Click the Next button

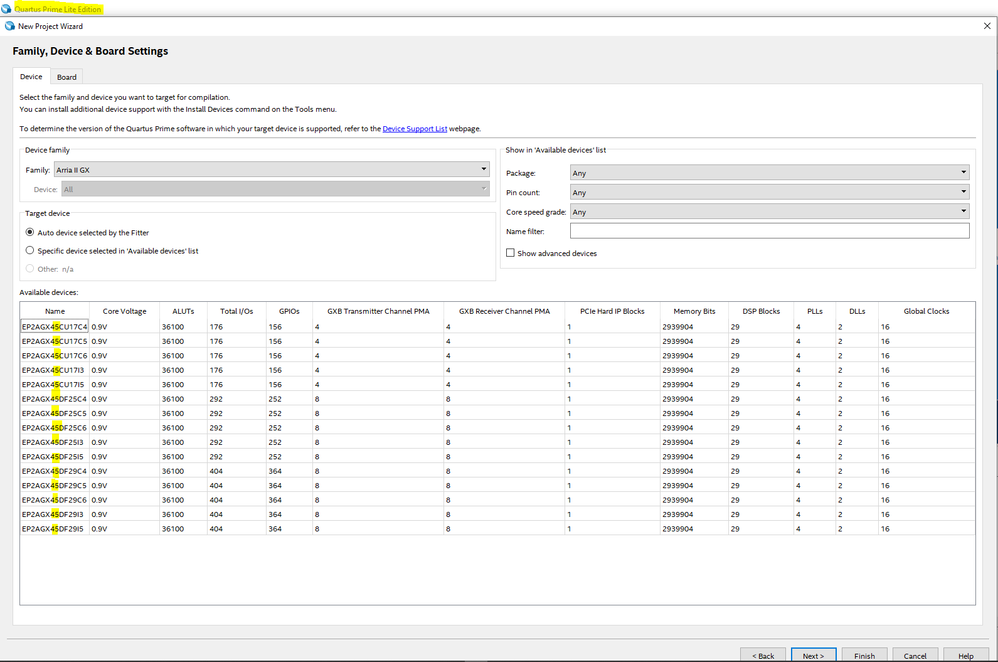(813, 655)
